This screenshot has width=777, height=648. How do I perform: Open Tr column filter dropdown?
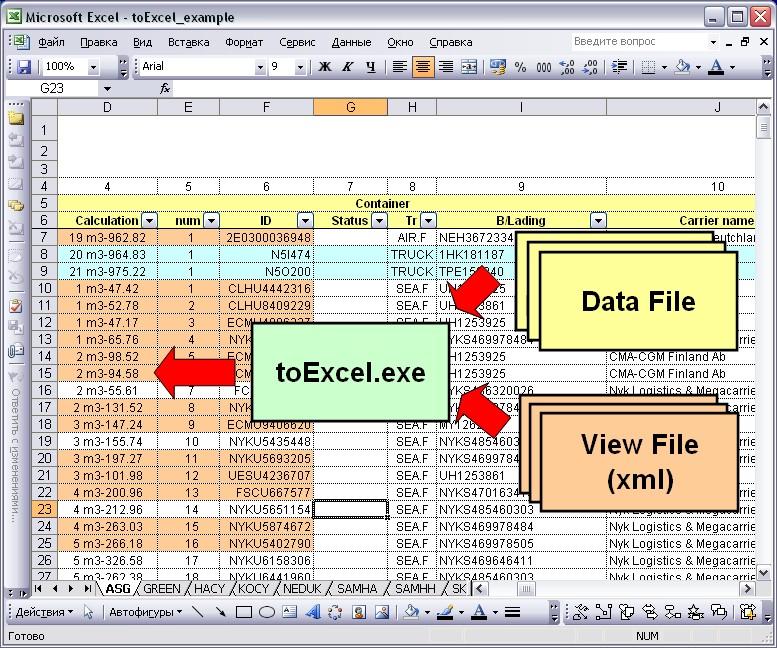428,220
